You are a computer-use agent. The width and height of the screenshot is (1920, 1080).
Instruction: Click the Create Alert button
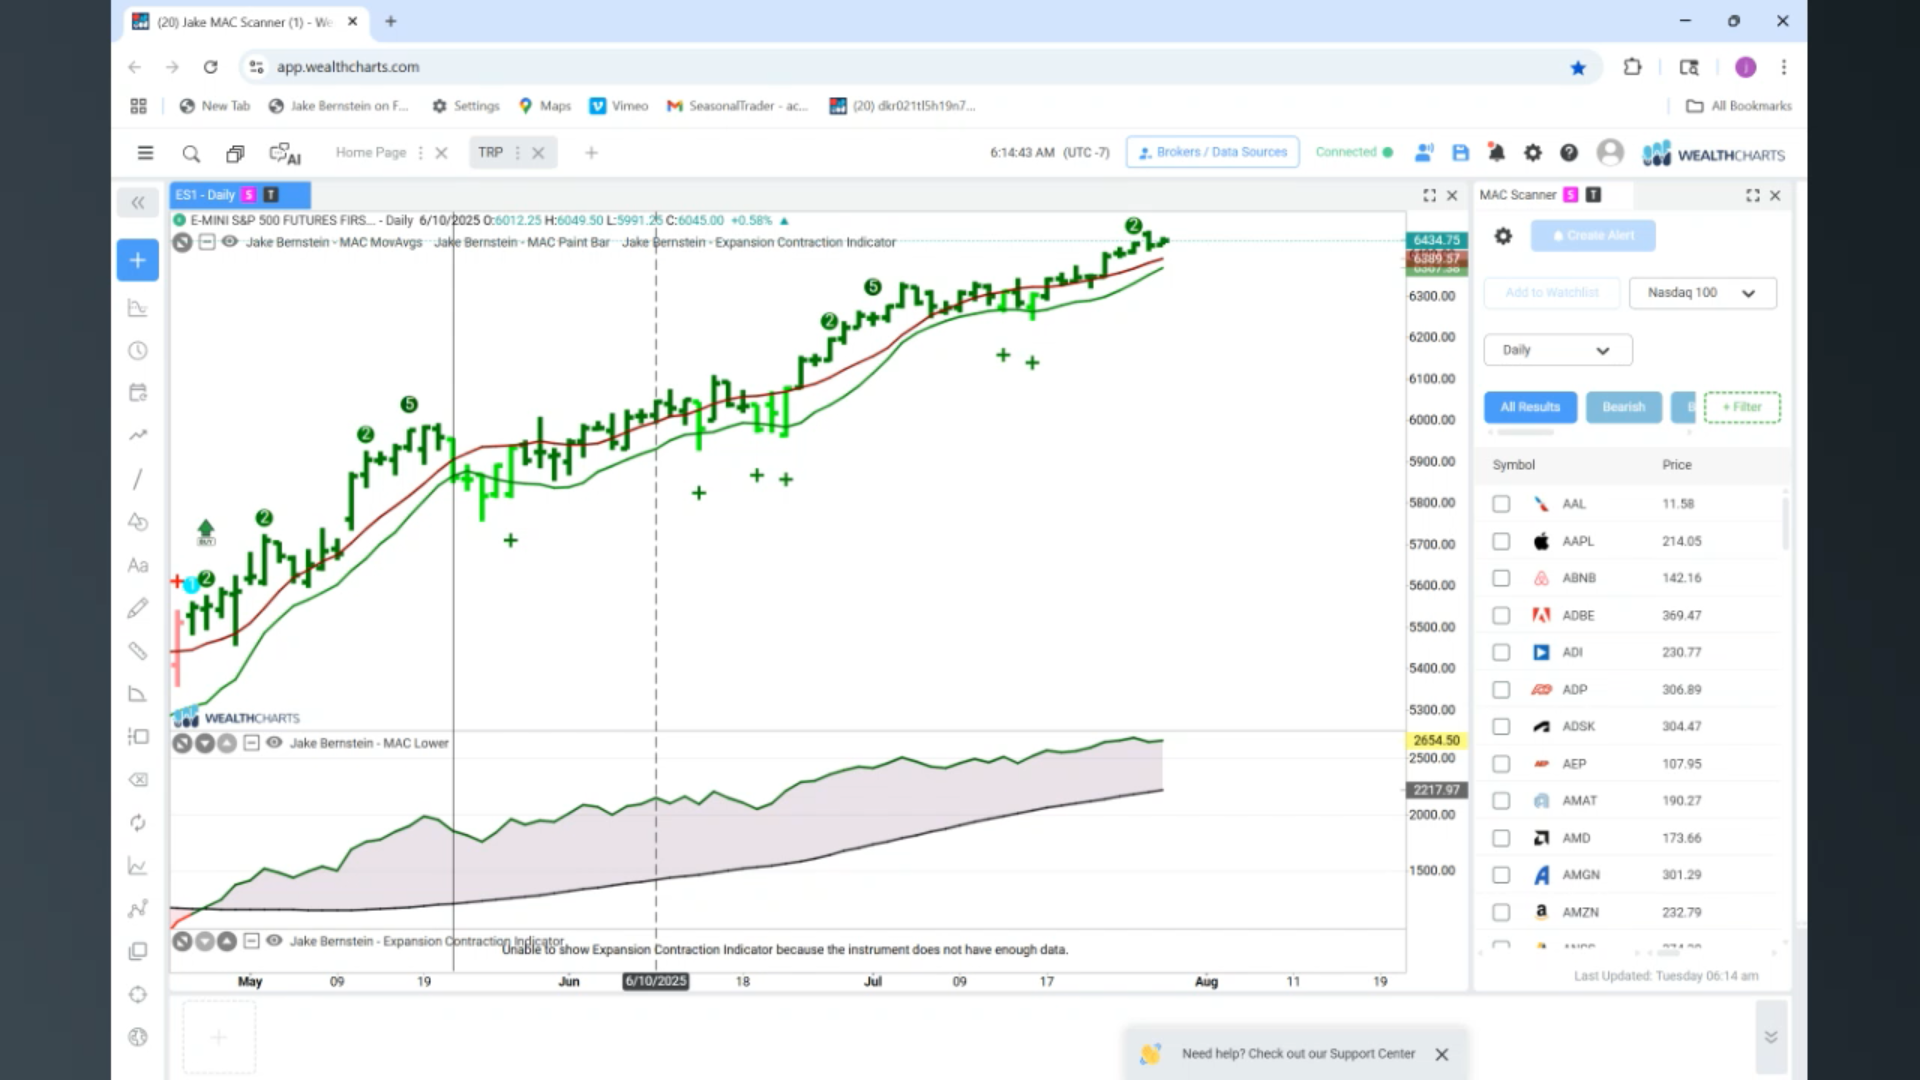(x=1593, y=236)
